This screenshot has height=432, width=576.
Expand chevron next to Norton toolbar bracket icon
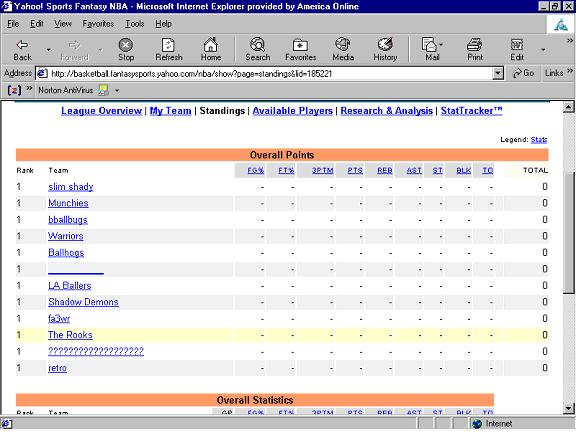[29, 88]
